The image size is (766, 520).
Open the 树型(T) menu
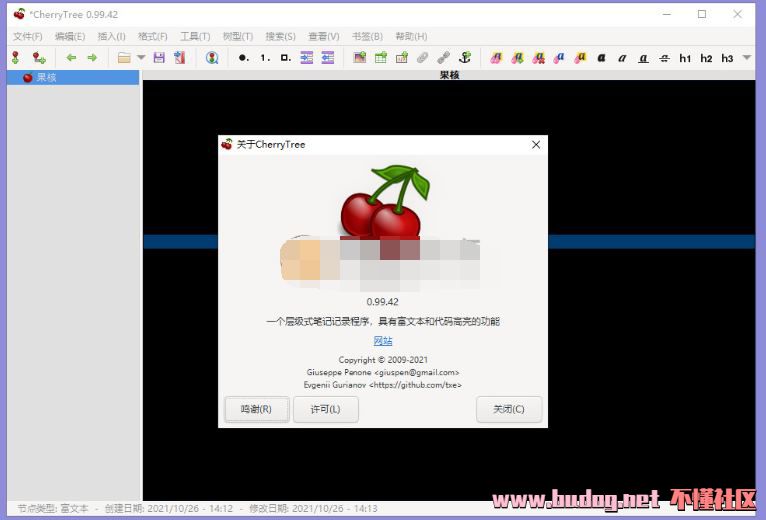tap(237, 37)
